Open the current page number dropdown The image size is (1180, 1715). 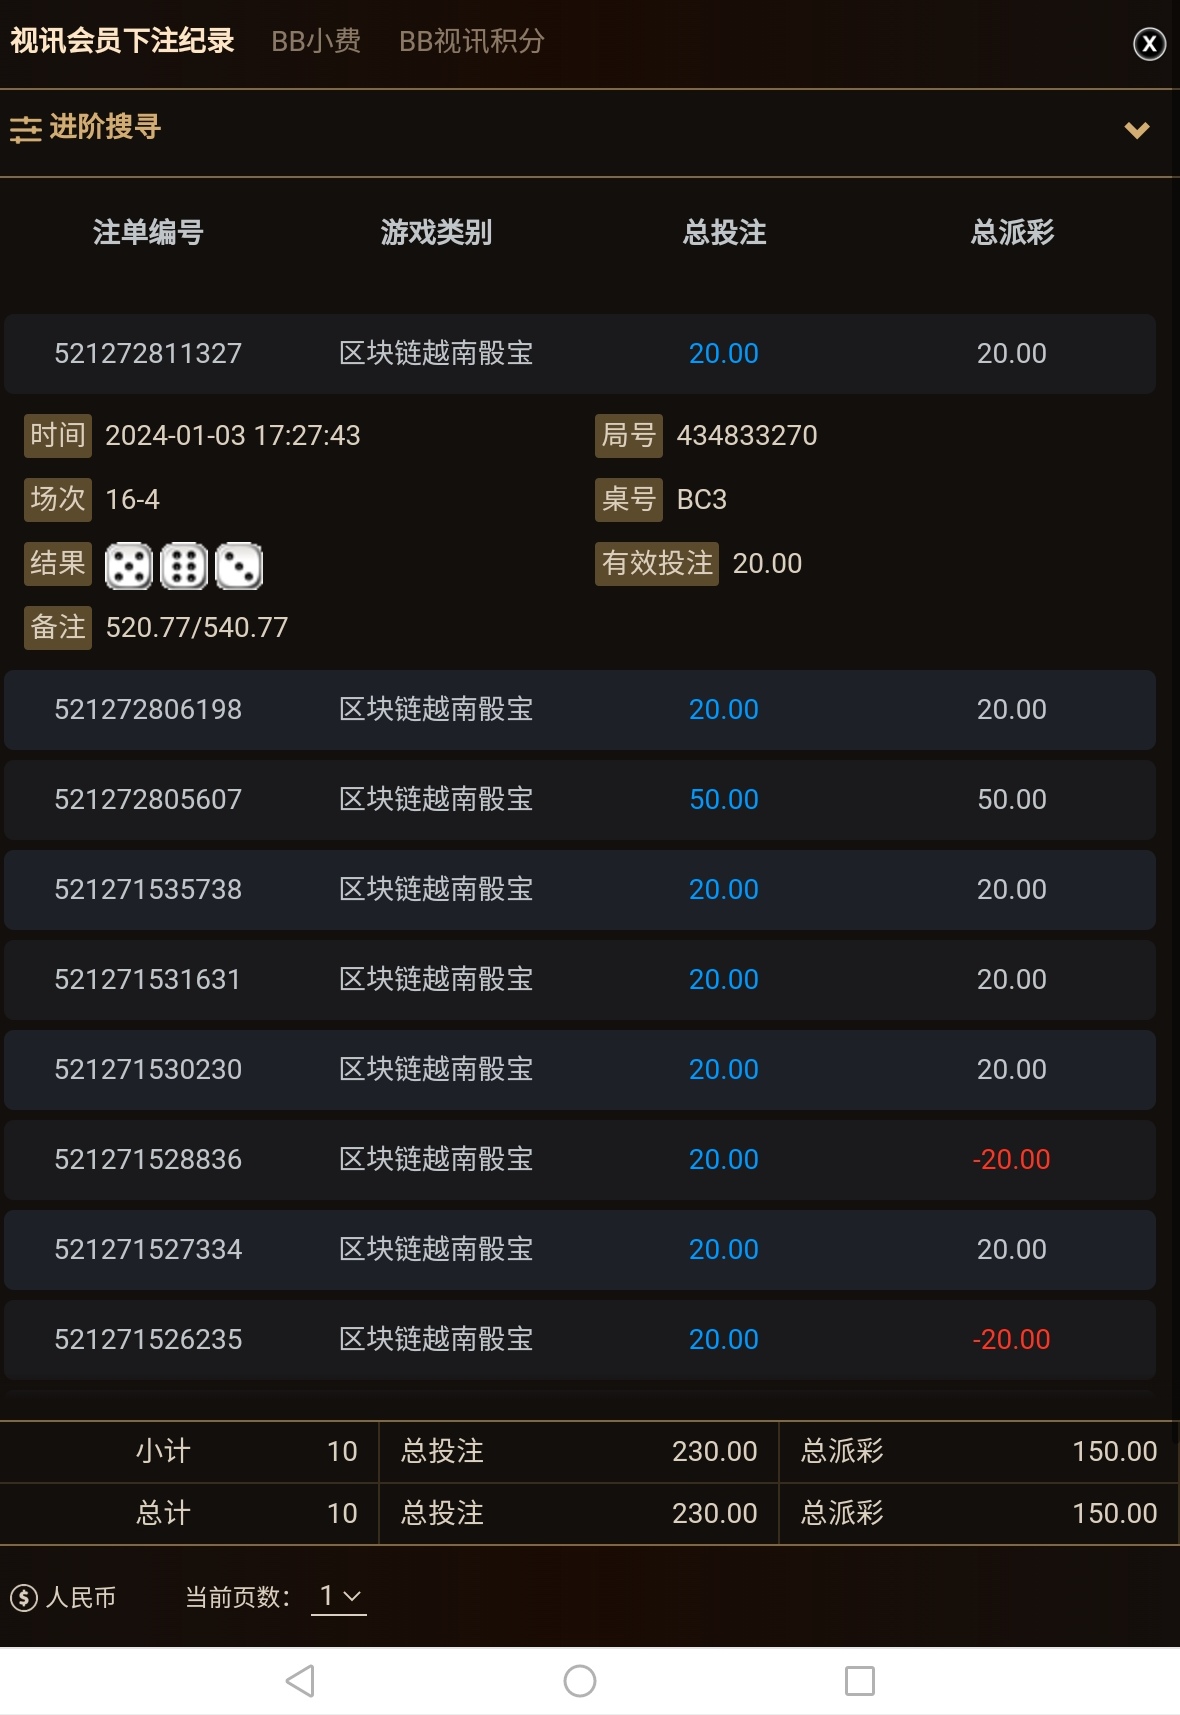click(339, 1596)
